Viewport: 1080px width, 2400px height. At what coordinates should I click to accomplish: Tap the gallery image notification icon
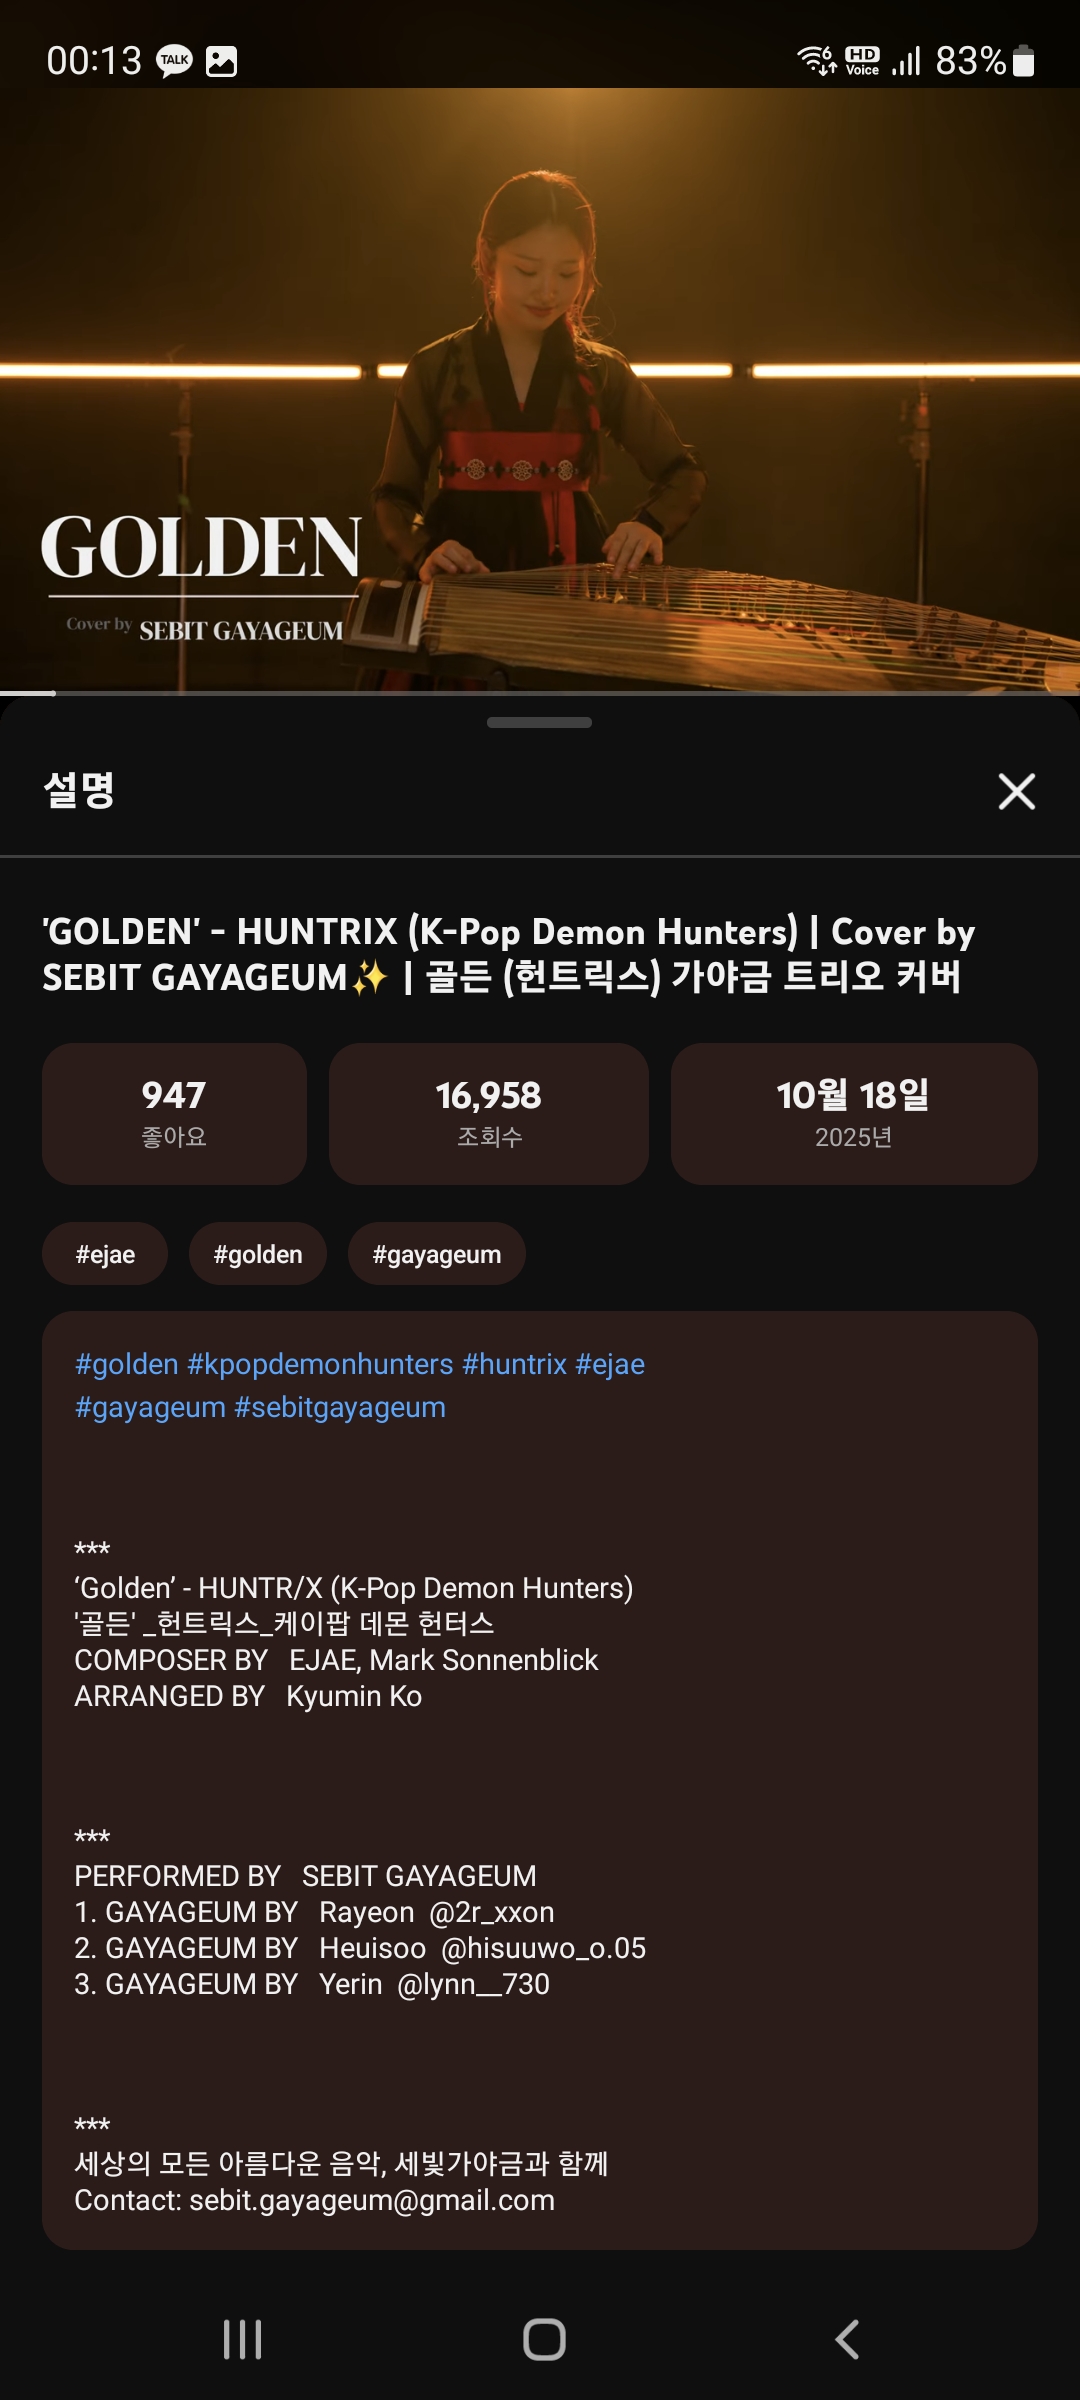pos(221,61)
